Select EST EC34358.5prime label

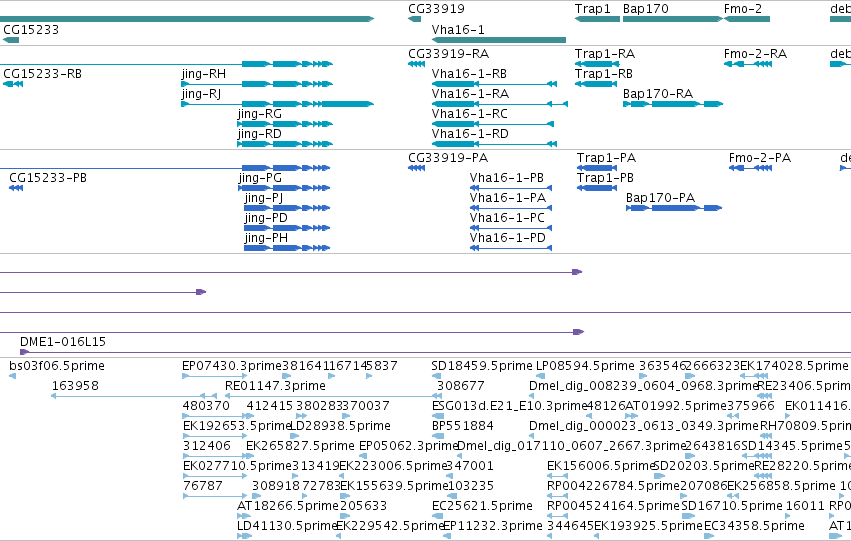click(x=754, y=526)
